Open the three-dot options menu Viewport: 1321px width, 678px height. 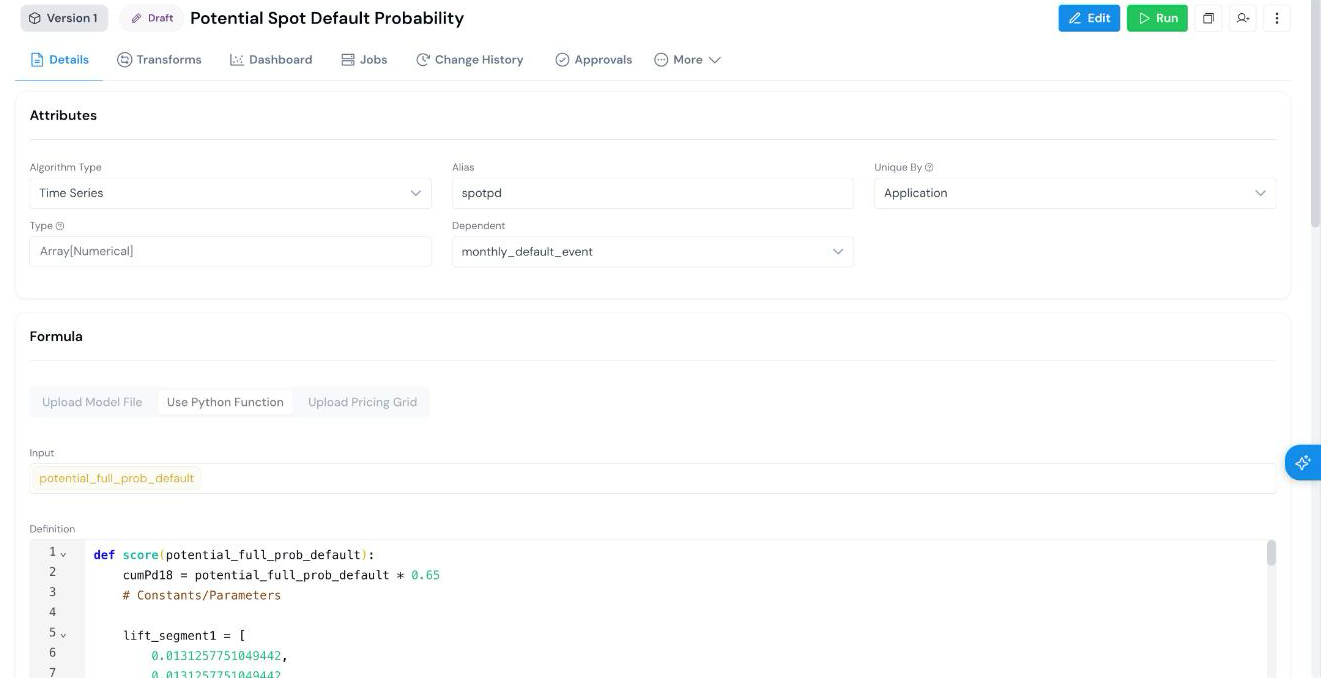(1277, 18)
